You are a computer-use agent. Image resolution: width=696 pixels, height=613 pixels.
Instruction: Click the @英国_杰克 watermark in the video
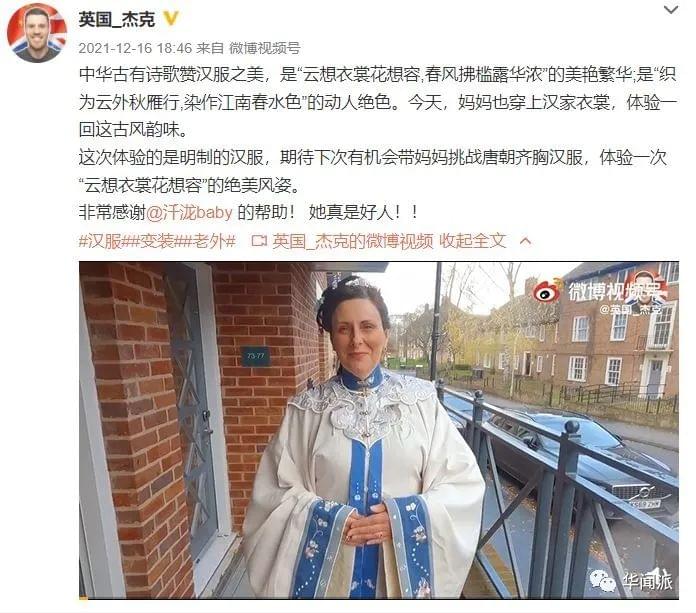(631, 309)
